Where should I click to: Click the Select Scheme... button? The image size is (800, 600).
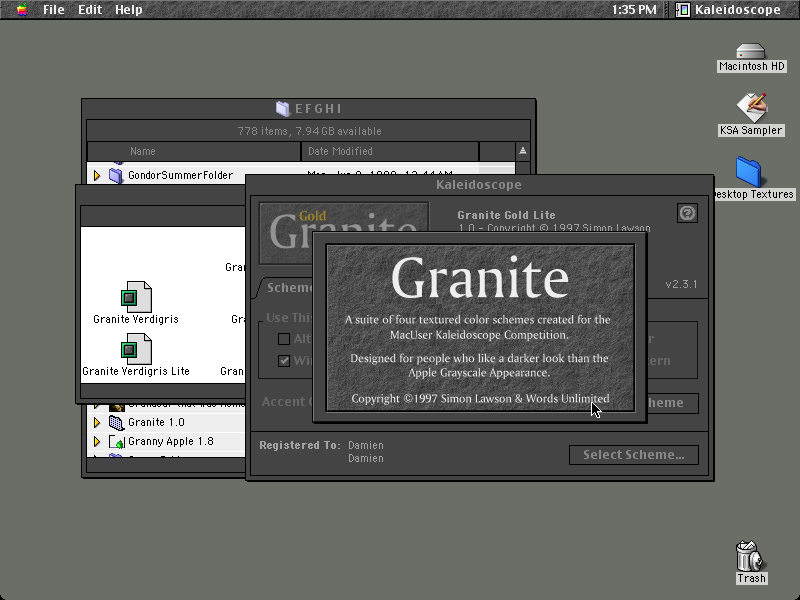[634, 455]
